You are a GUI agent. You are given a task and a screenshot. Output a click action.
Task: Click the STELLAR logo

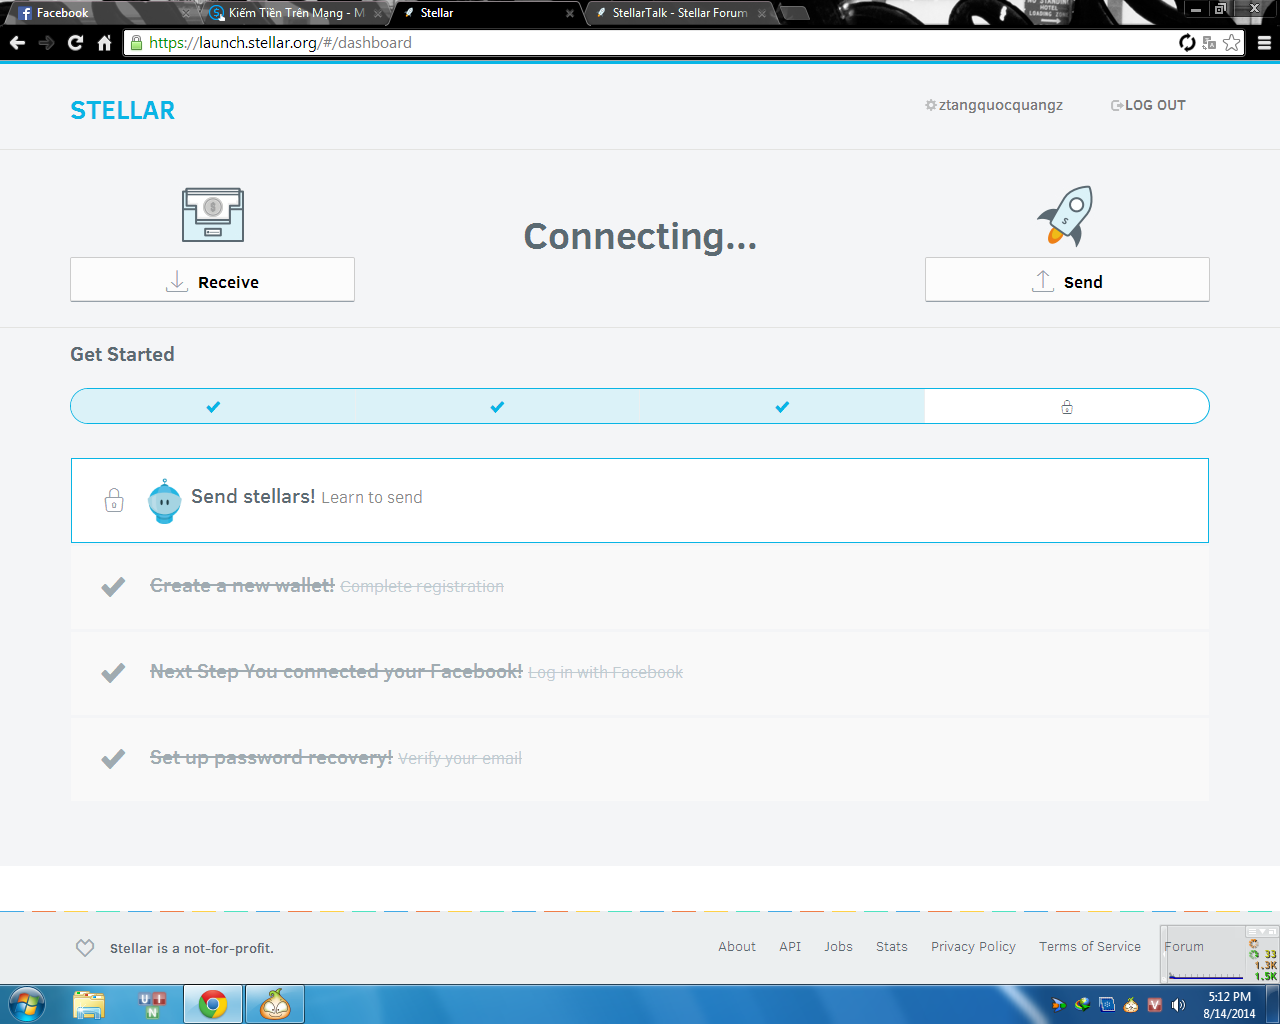[x=122, y=110]
